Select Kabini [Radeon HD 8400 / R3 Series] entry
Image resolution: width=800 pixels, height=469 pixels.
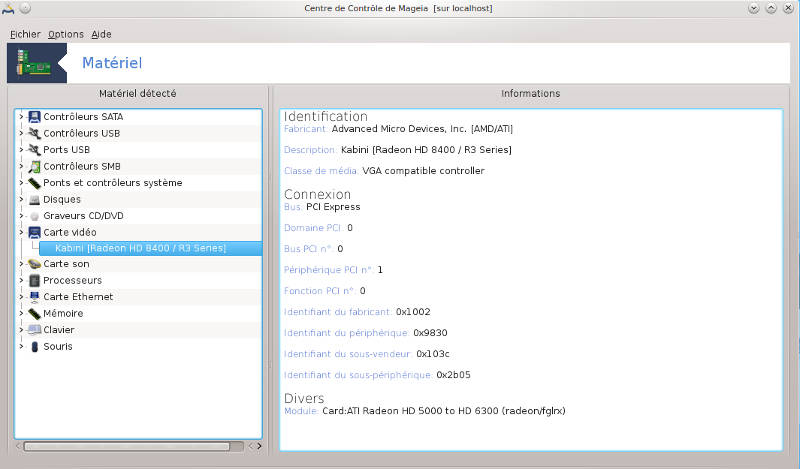coord(151,249)
